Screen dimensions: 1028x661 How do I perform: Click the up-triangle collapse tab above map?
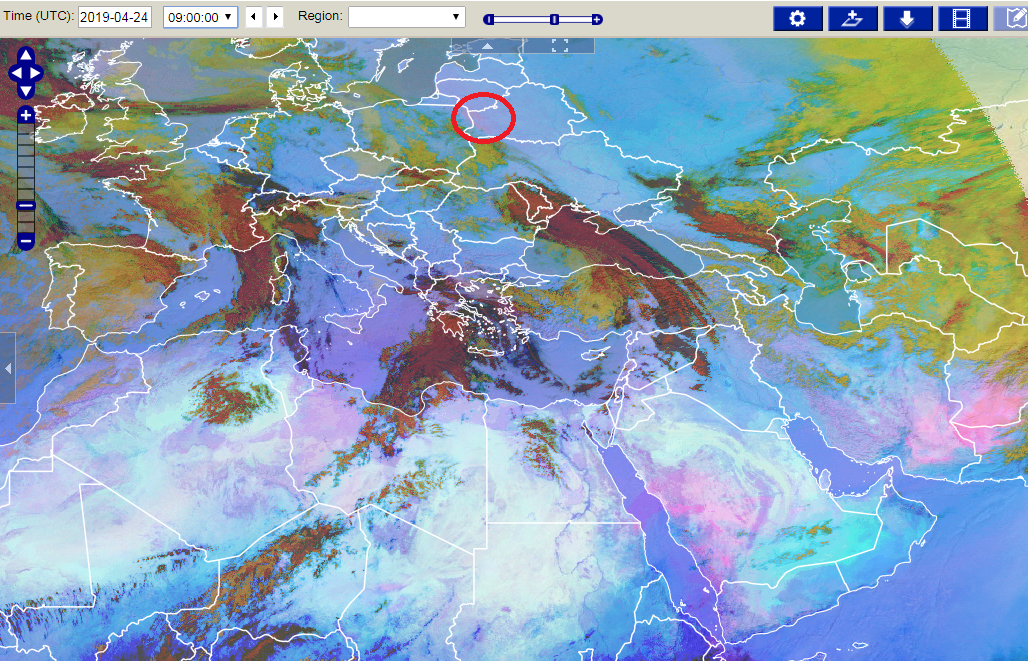487,45
